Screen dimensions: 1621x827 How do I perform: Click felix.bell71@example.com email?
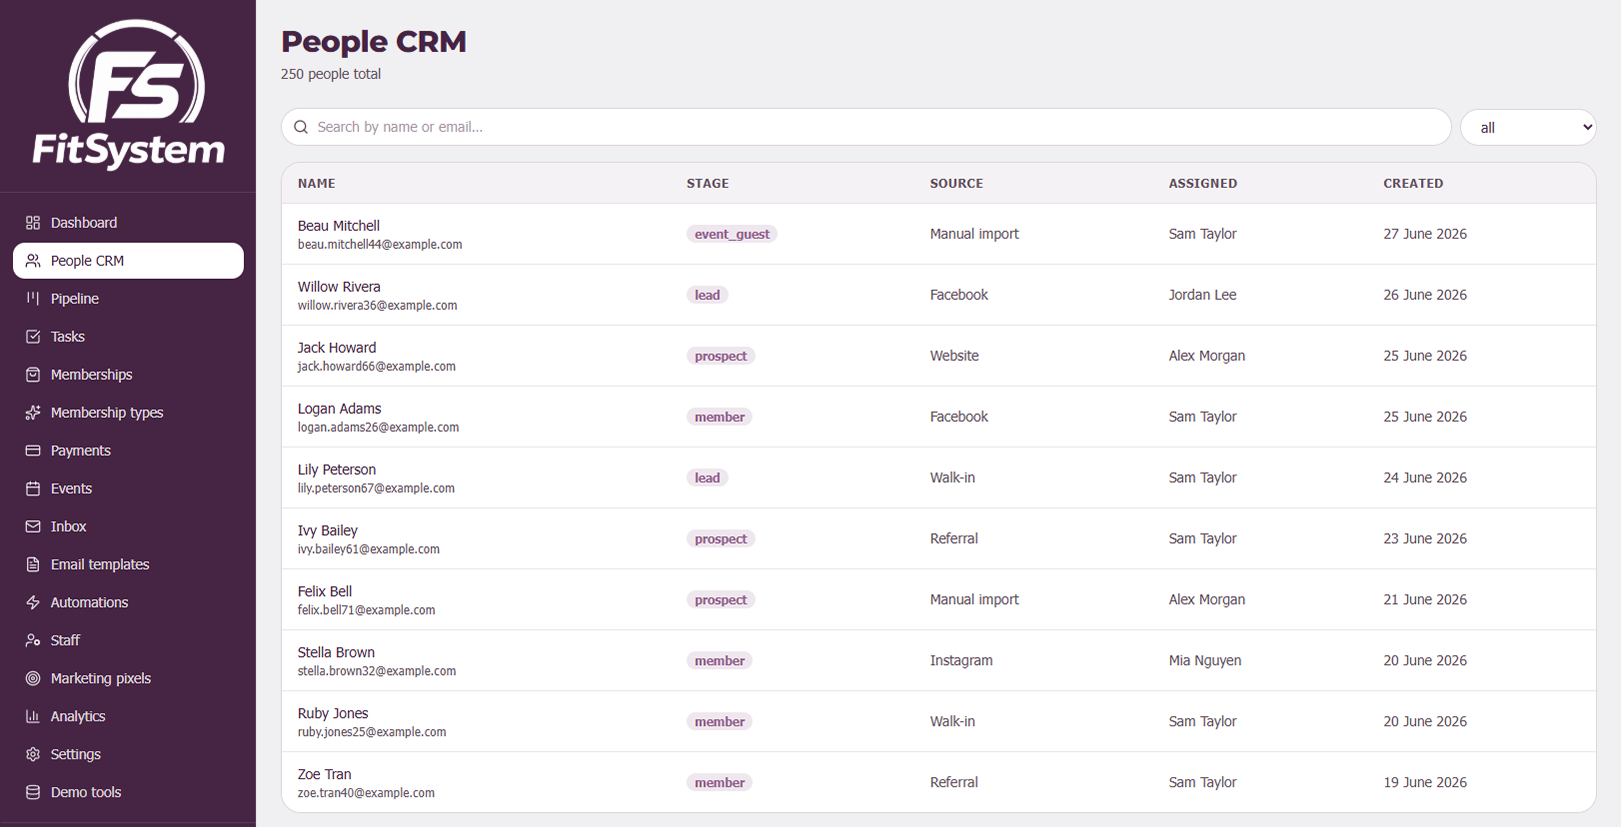366,610
